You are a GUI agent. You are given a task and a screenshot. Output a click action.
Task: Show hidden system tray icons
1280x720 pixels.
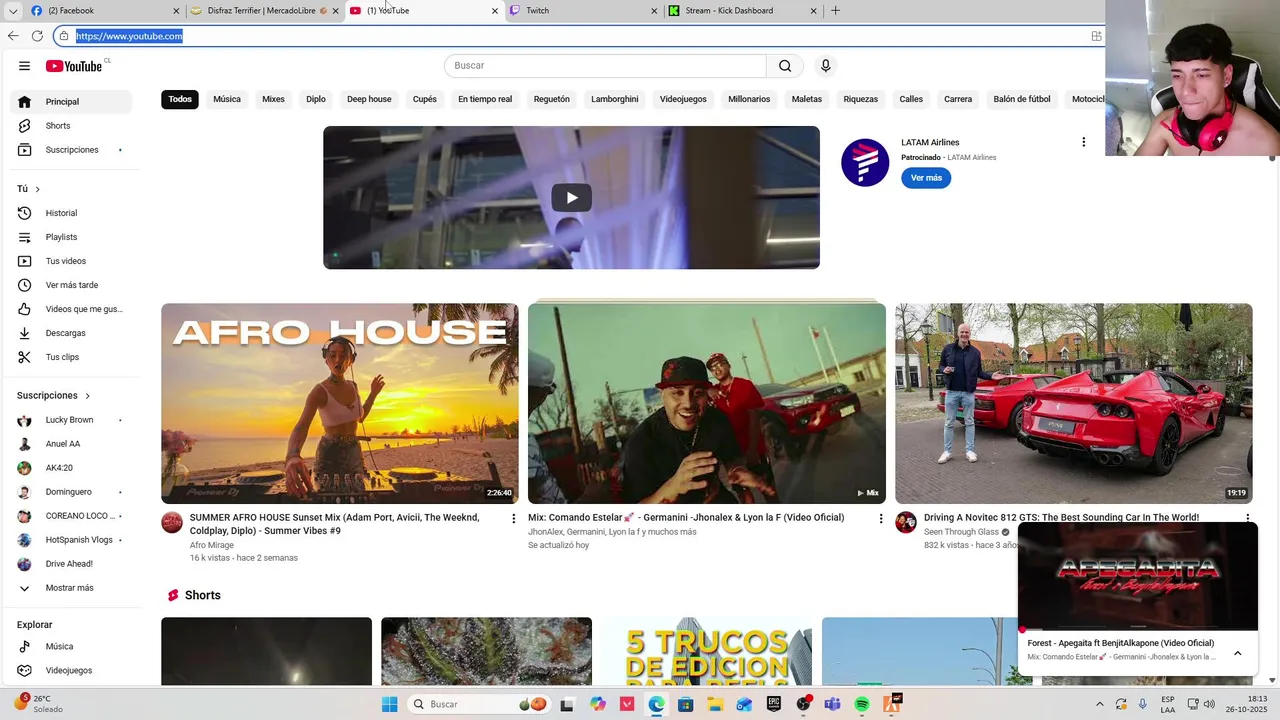[1100, 704]
